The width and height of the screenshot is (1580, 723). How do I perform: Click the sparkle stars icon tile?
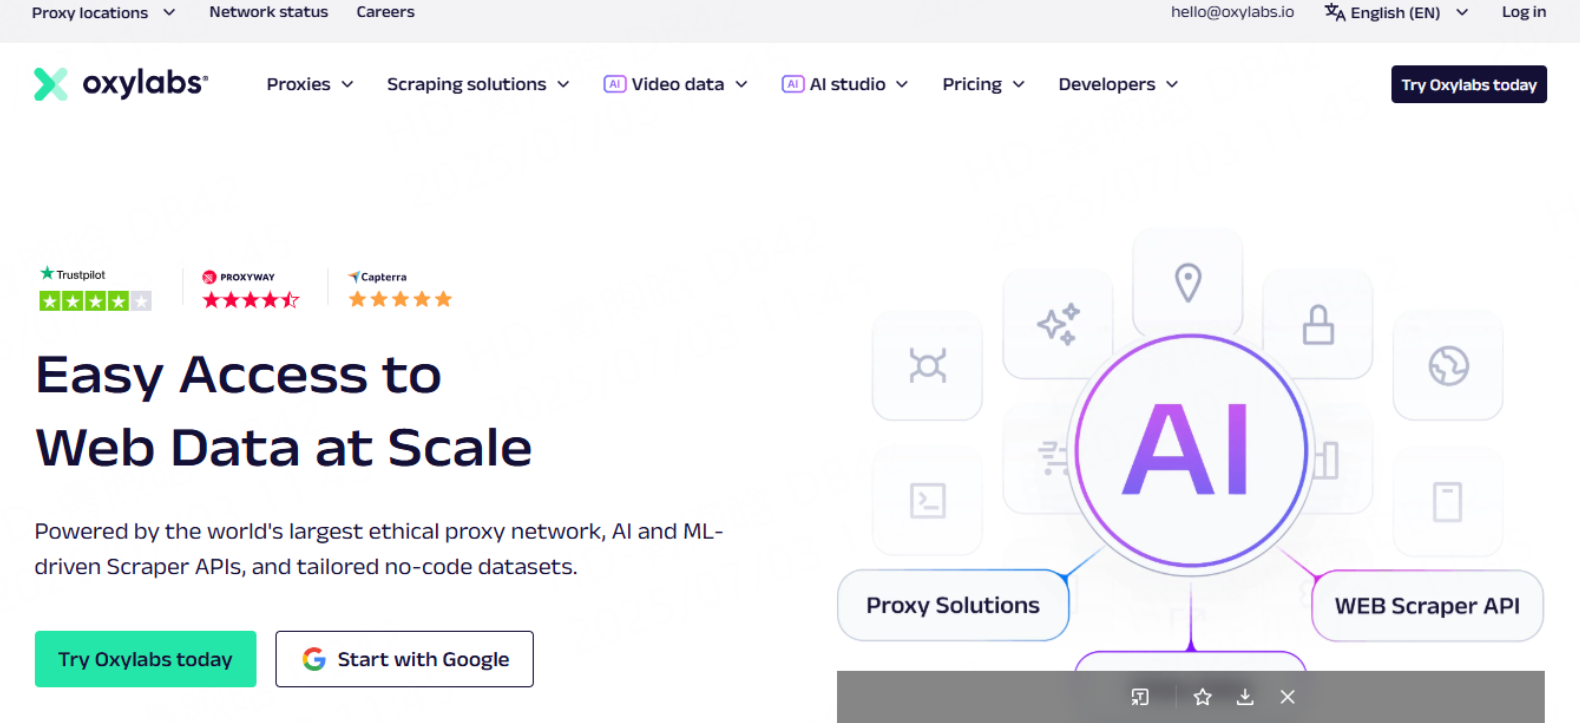pos(1057,324)
